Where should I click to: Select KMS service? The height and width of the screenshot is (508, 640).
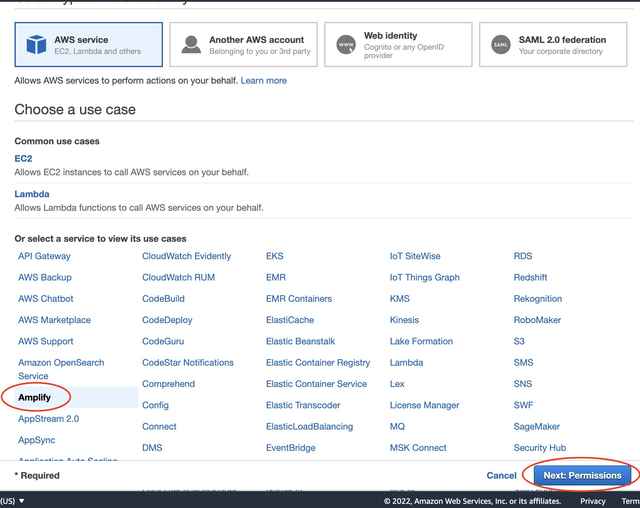tap(400, 298)
